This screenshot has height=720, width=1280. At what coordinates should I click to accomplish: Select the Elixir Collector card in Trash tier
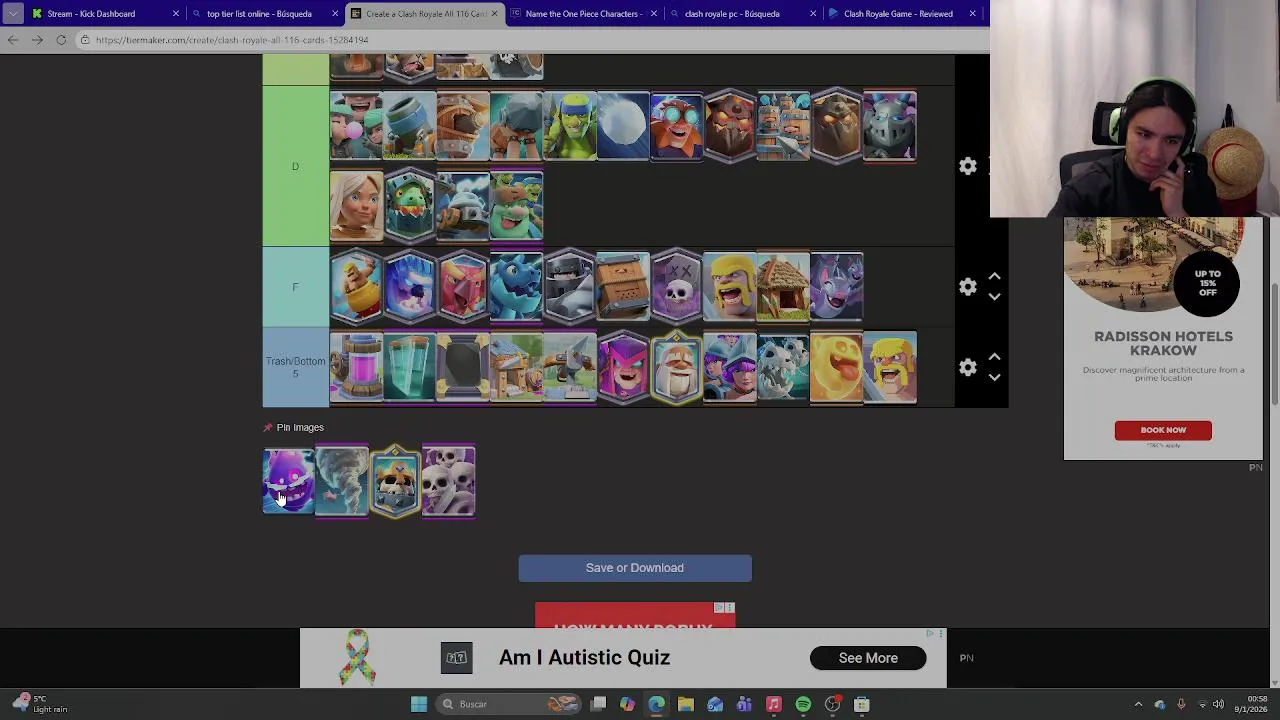[356, 367]
